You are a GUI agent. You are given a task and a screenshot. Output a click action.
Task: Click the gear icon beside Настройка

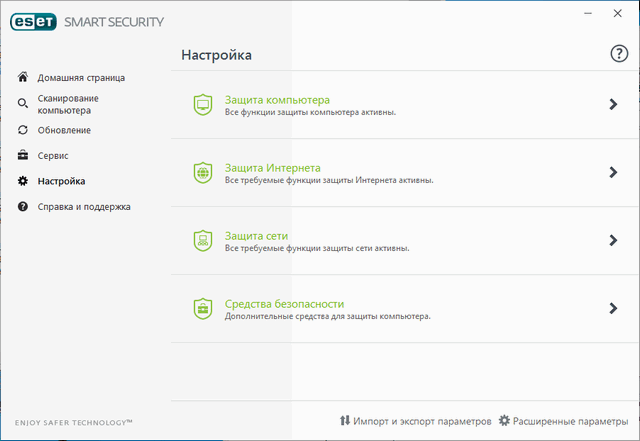[23, 181]
